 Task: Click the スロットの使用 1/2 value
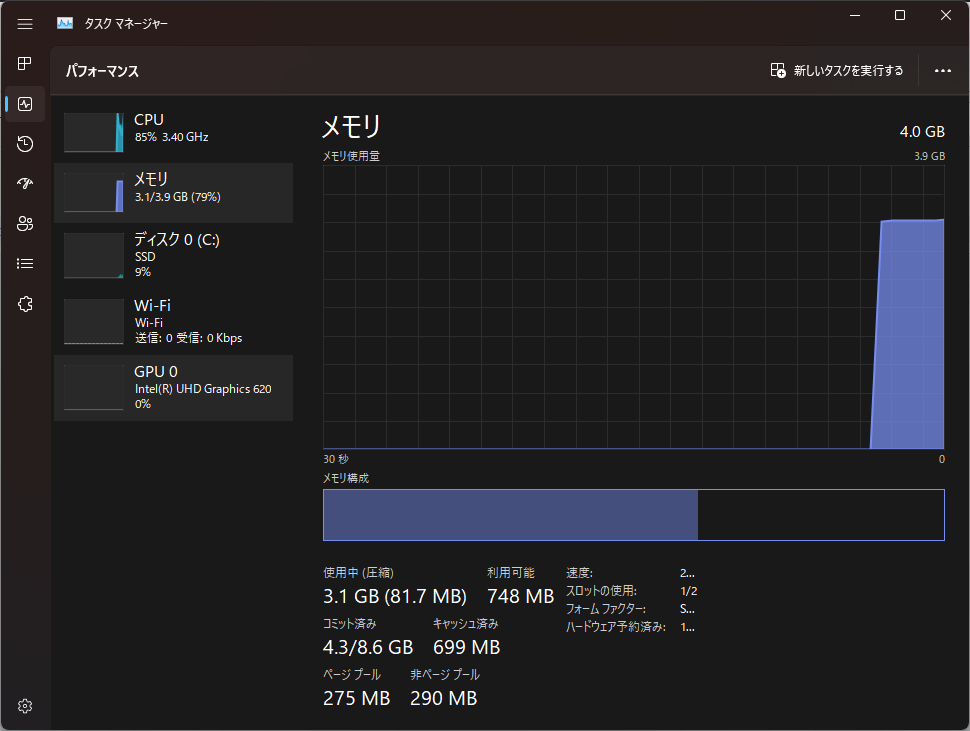point(689,591)
